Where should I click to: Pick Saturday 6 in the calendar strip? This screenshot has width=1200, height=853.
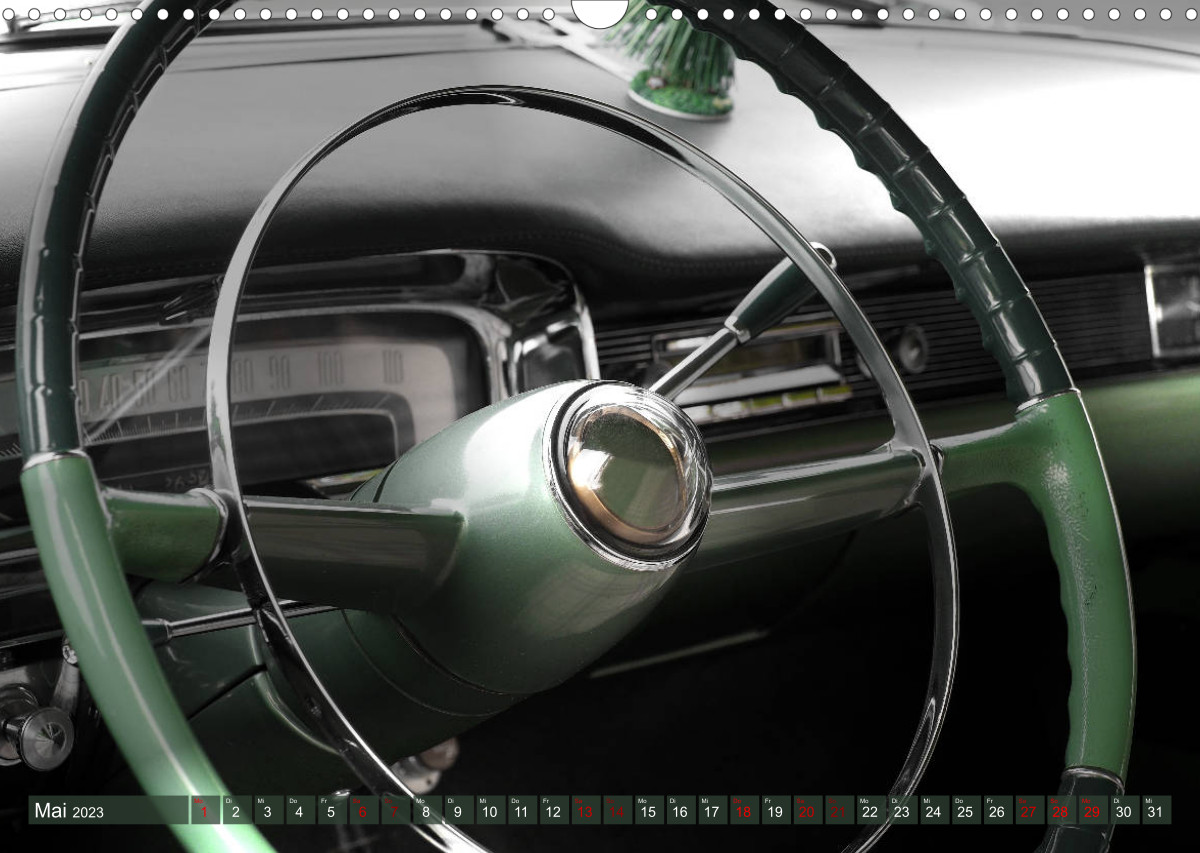click(362, 810)
